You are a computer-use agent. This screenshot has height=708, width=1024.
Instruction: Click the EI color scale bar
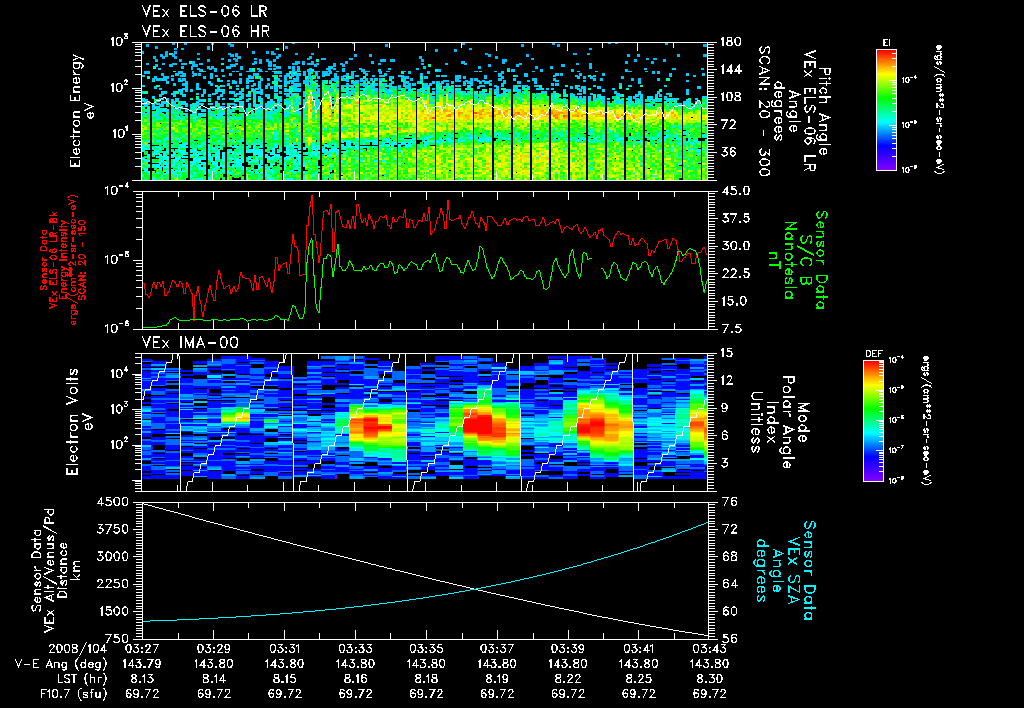click(886, 109)
